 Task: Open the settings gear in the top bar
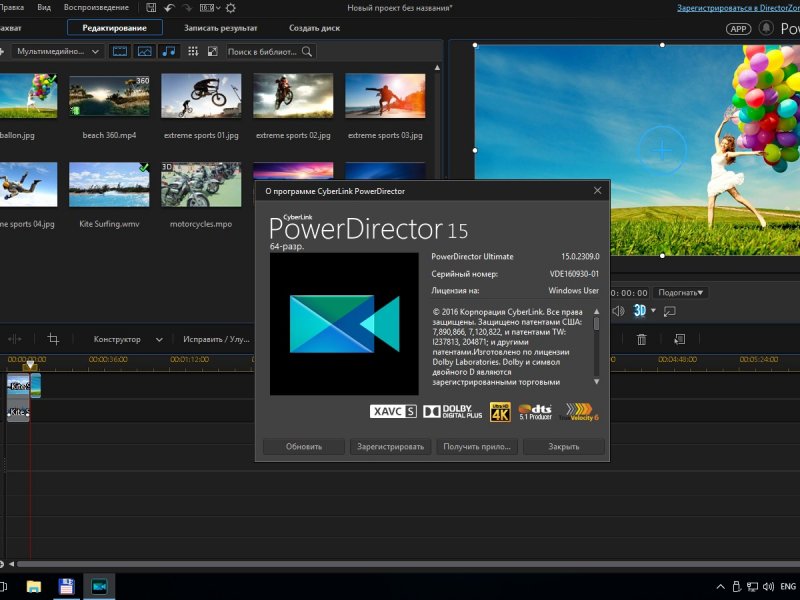tap(231, 8)
